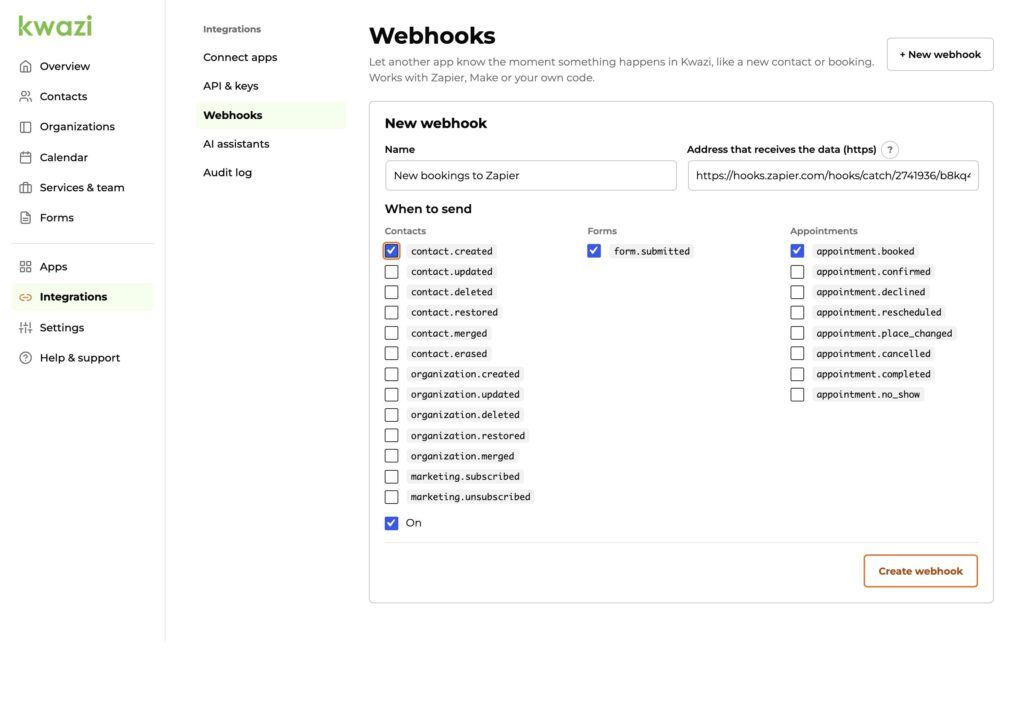Check the appointment.confirmed checkbox
This screenshot has height=714, width=1024.
pos(797,272)
